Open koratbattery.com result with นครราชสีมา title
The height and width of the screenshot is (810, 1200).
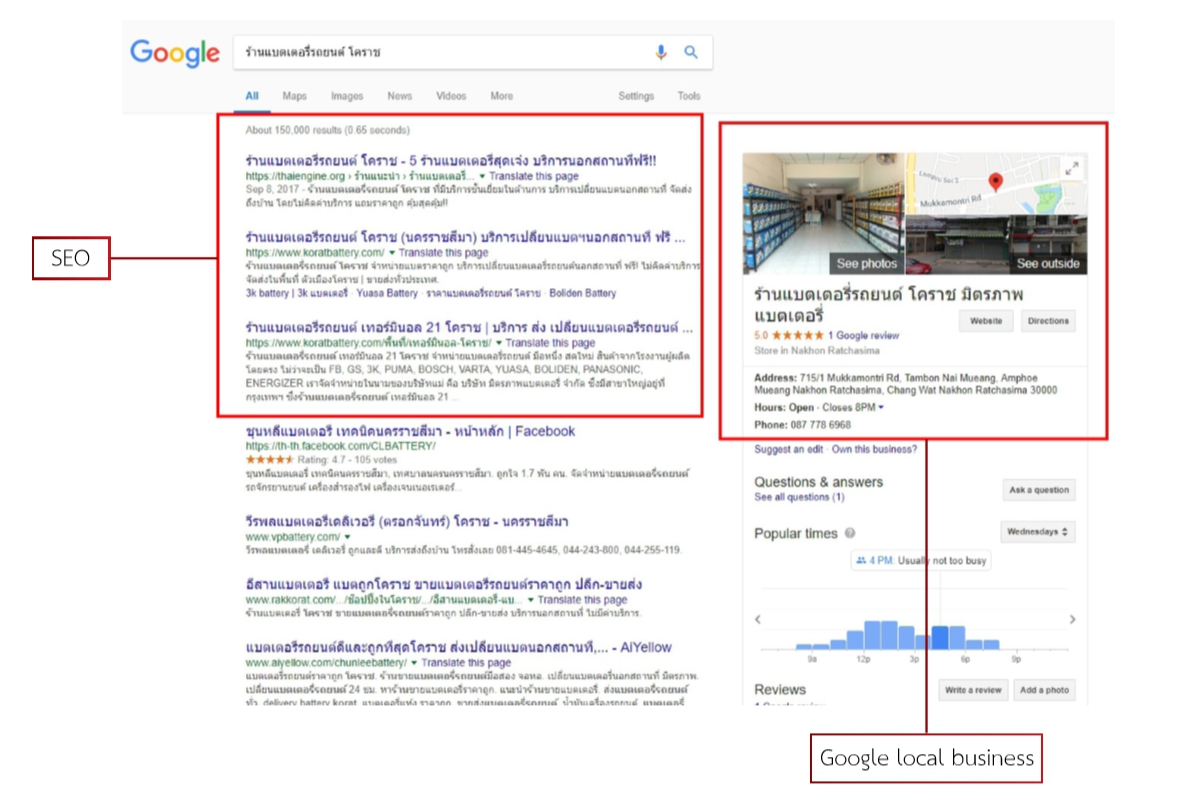click(x=466, y=239)
